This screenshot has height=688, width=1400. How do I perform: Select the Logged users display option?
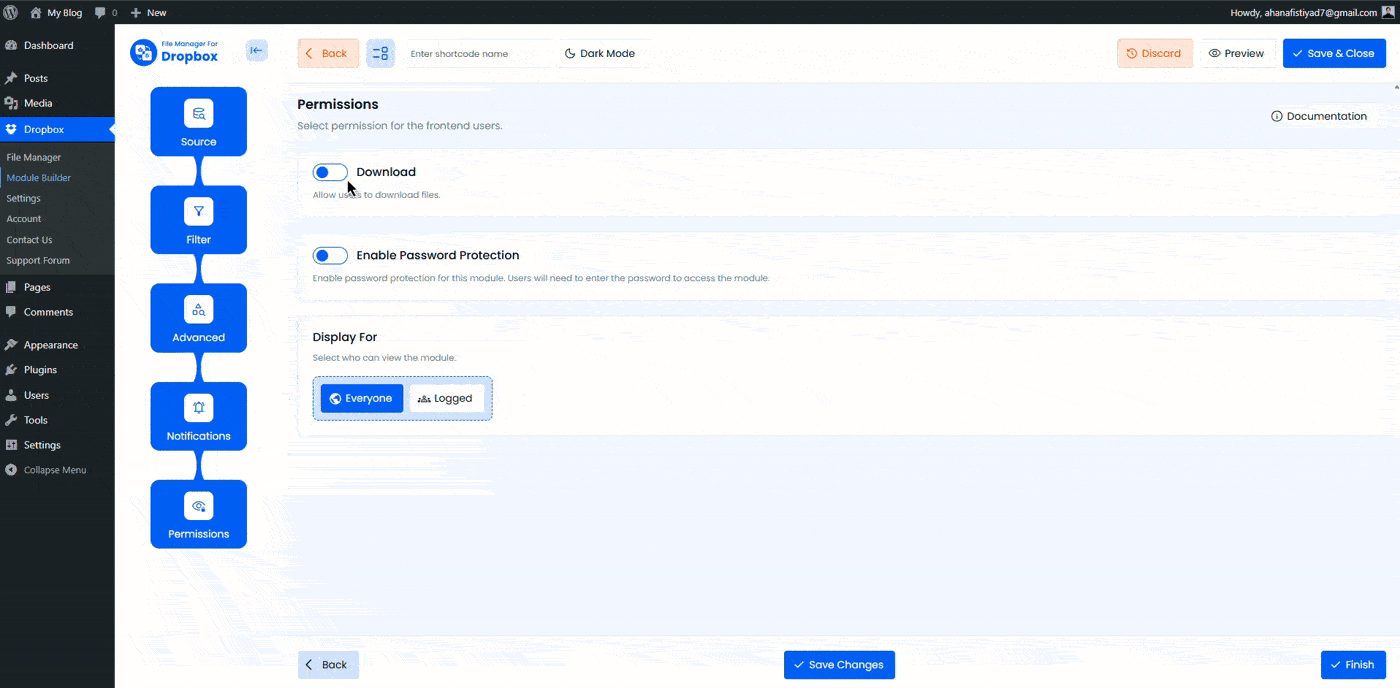(447, 397)
